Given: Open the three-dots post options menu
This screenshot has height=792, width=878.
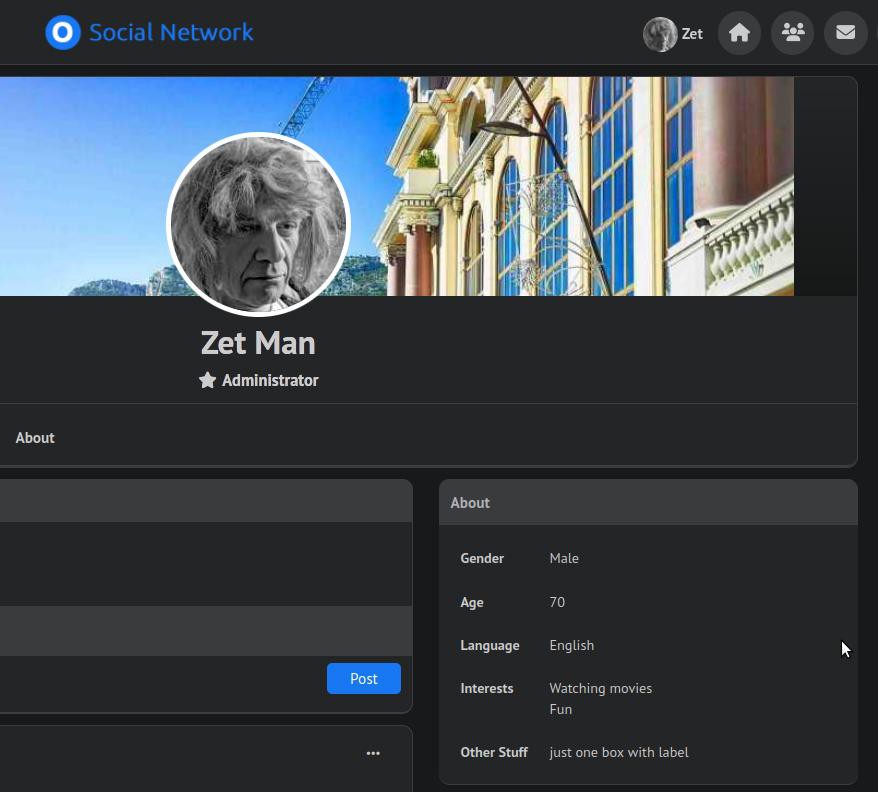Looking at the screenshot, I should [373, 753].
